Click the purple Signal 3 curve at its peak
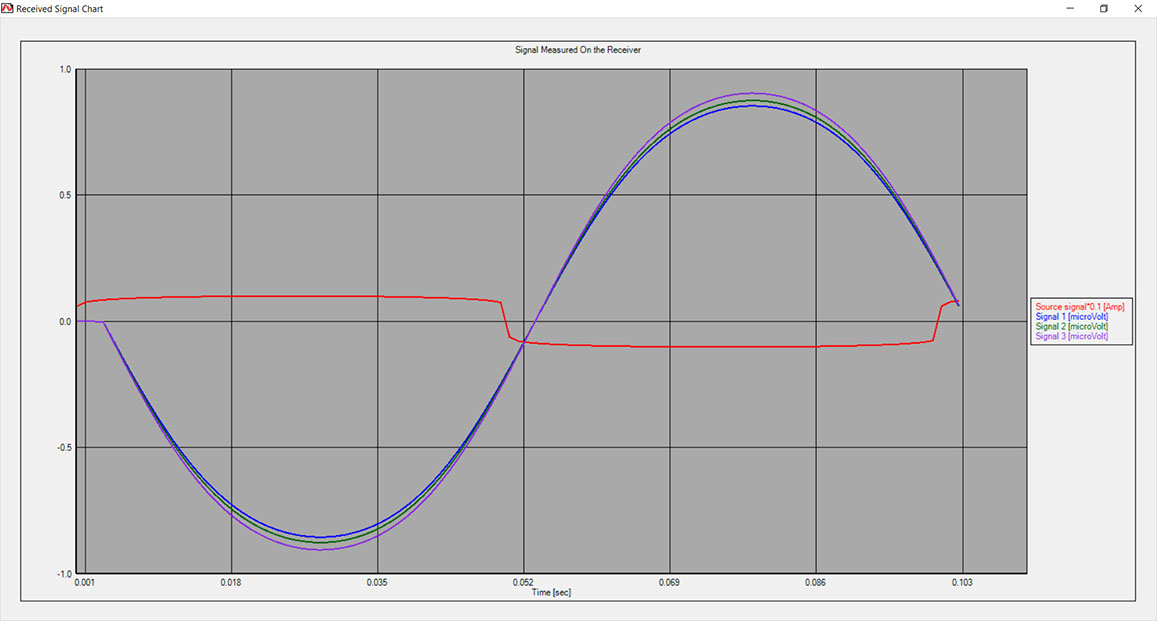The height and width of the screenshot is (621, 1157). 752,93
